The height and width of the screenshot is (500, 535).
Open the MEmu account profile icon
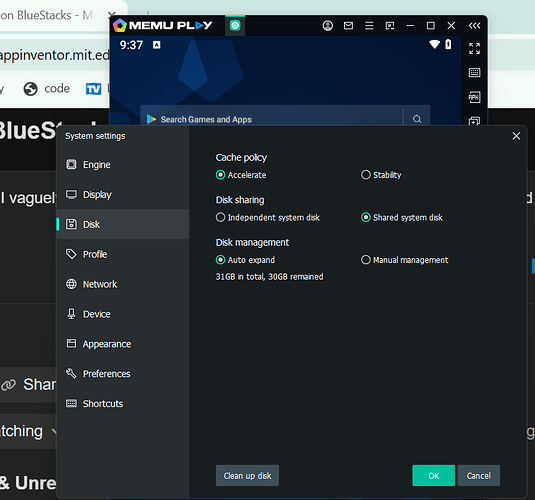(x=328, y=26)
